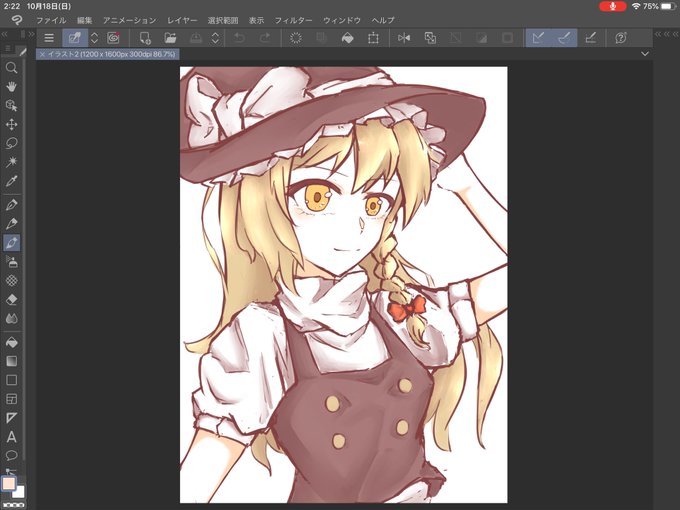Click the Open file folder icon

tap(170, 38)
